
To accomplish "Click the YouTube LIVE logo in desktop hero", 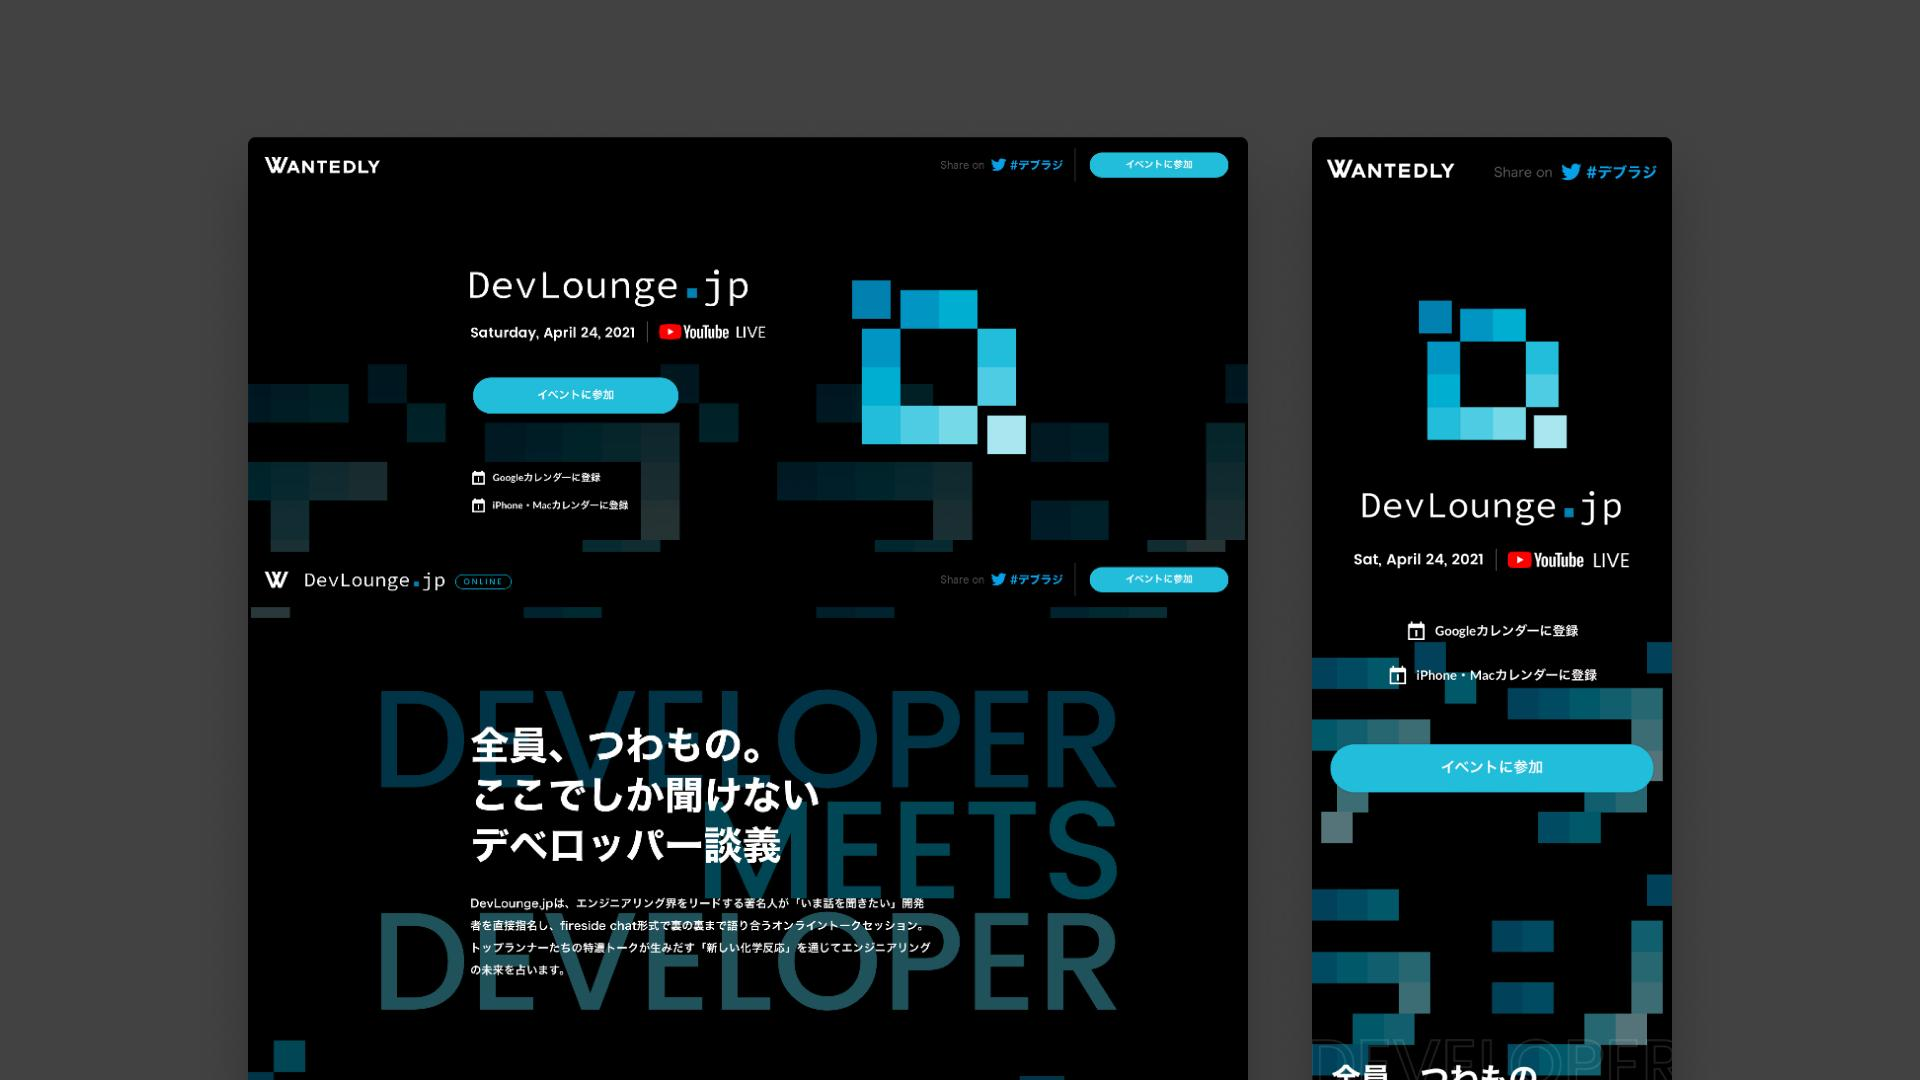I will (712, 332).
